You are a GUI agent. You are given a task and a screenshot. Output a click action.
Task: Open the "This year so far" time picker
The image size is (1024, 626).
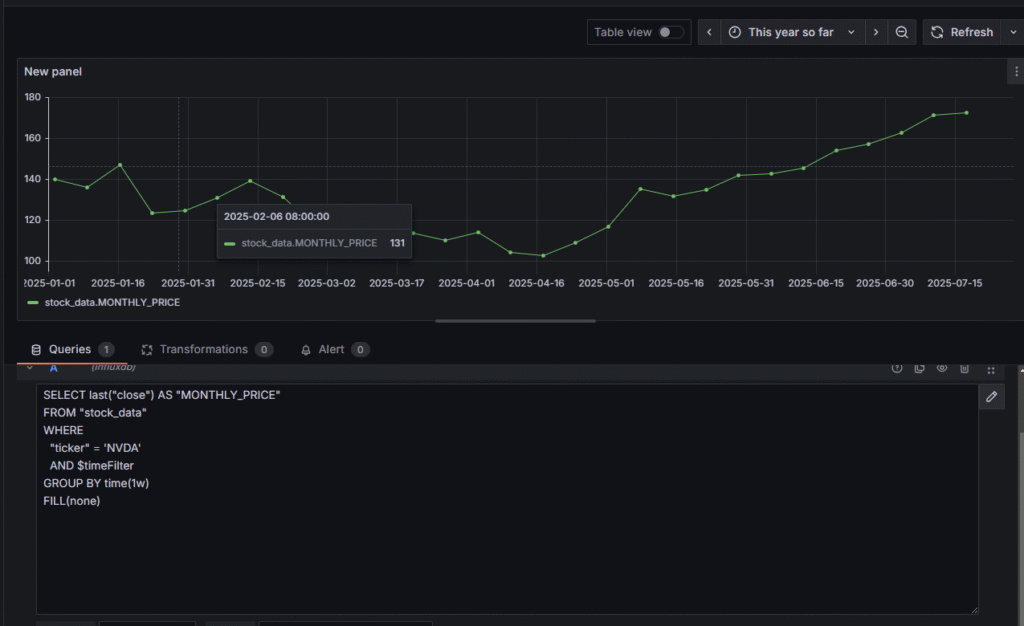coord(790,32)
